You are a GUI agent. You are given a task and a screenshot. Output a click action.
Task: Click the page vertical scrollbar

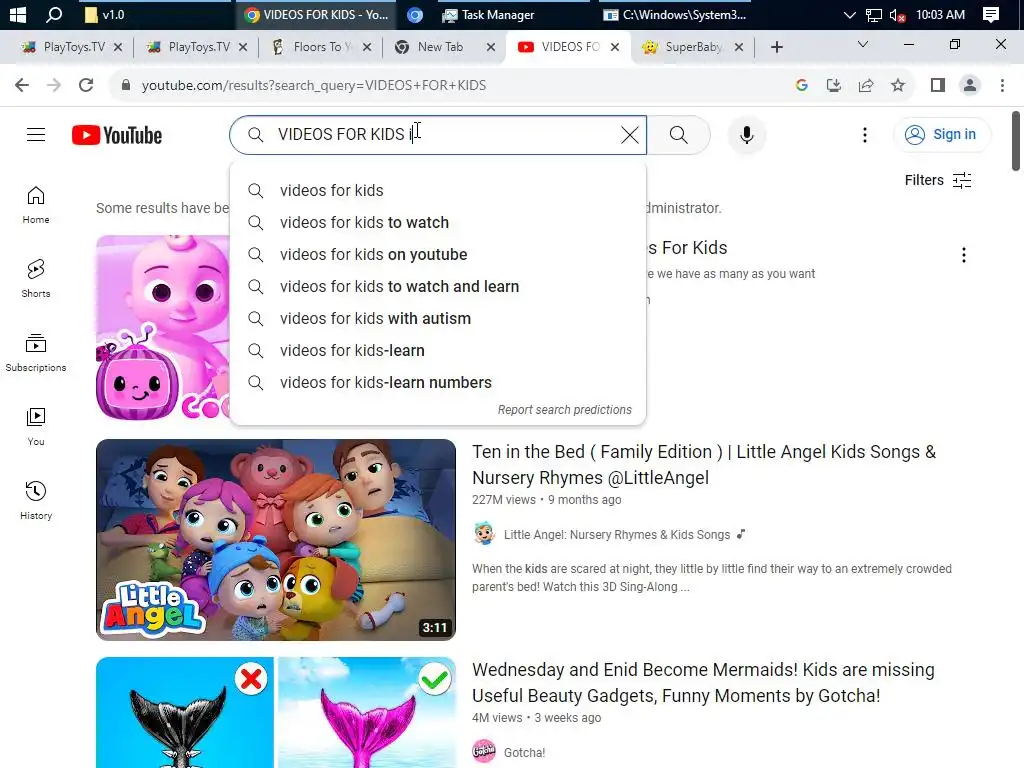click(x=1016, y=141)
